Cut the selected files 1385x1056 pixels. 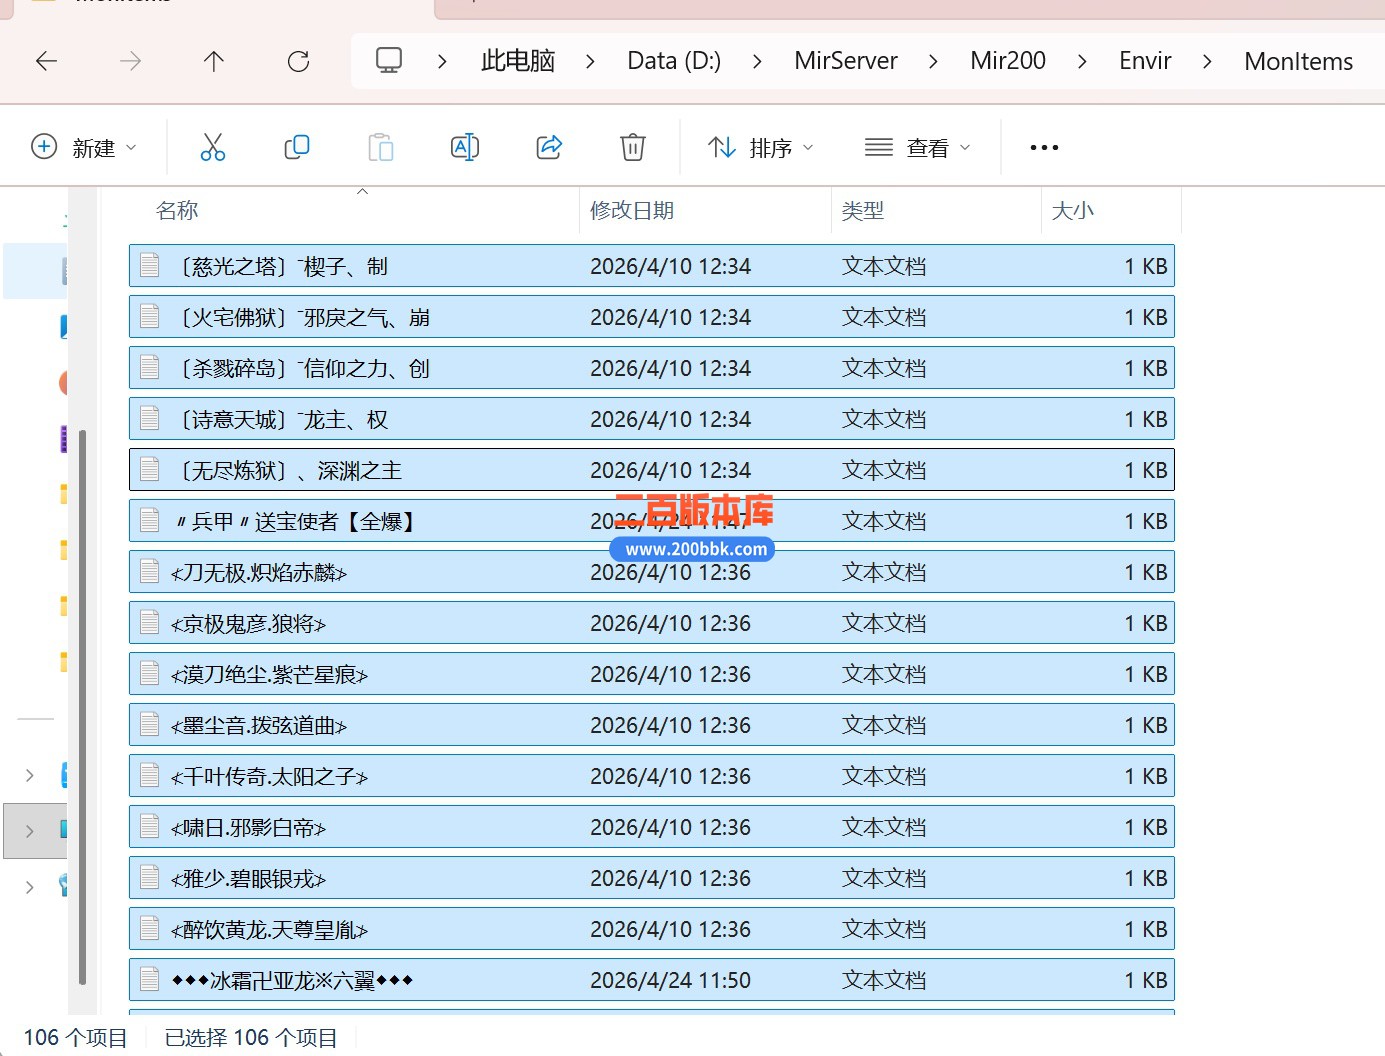[213, 148]
